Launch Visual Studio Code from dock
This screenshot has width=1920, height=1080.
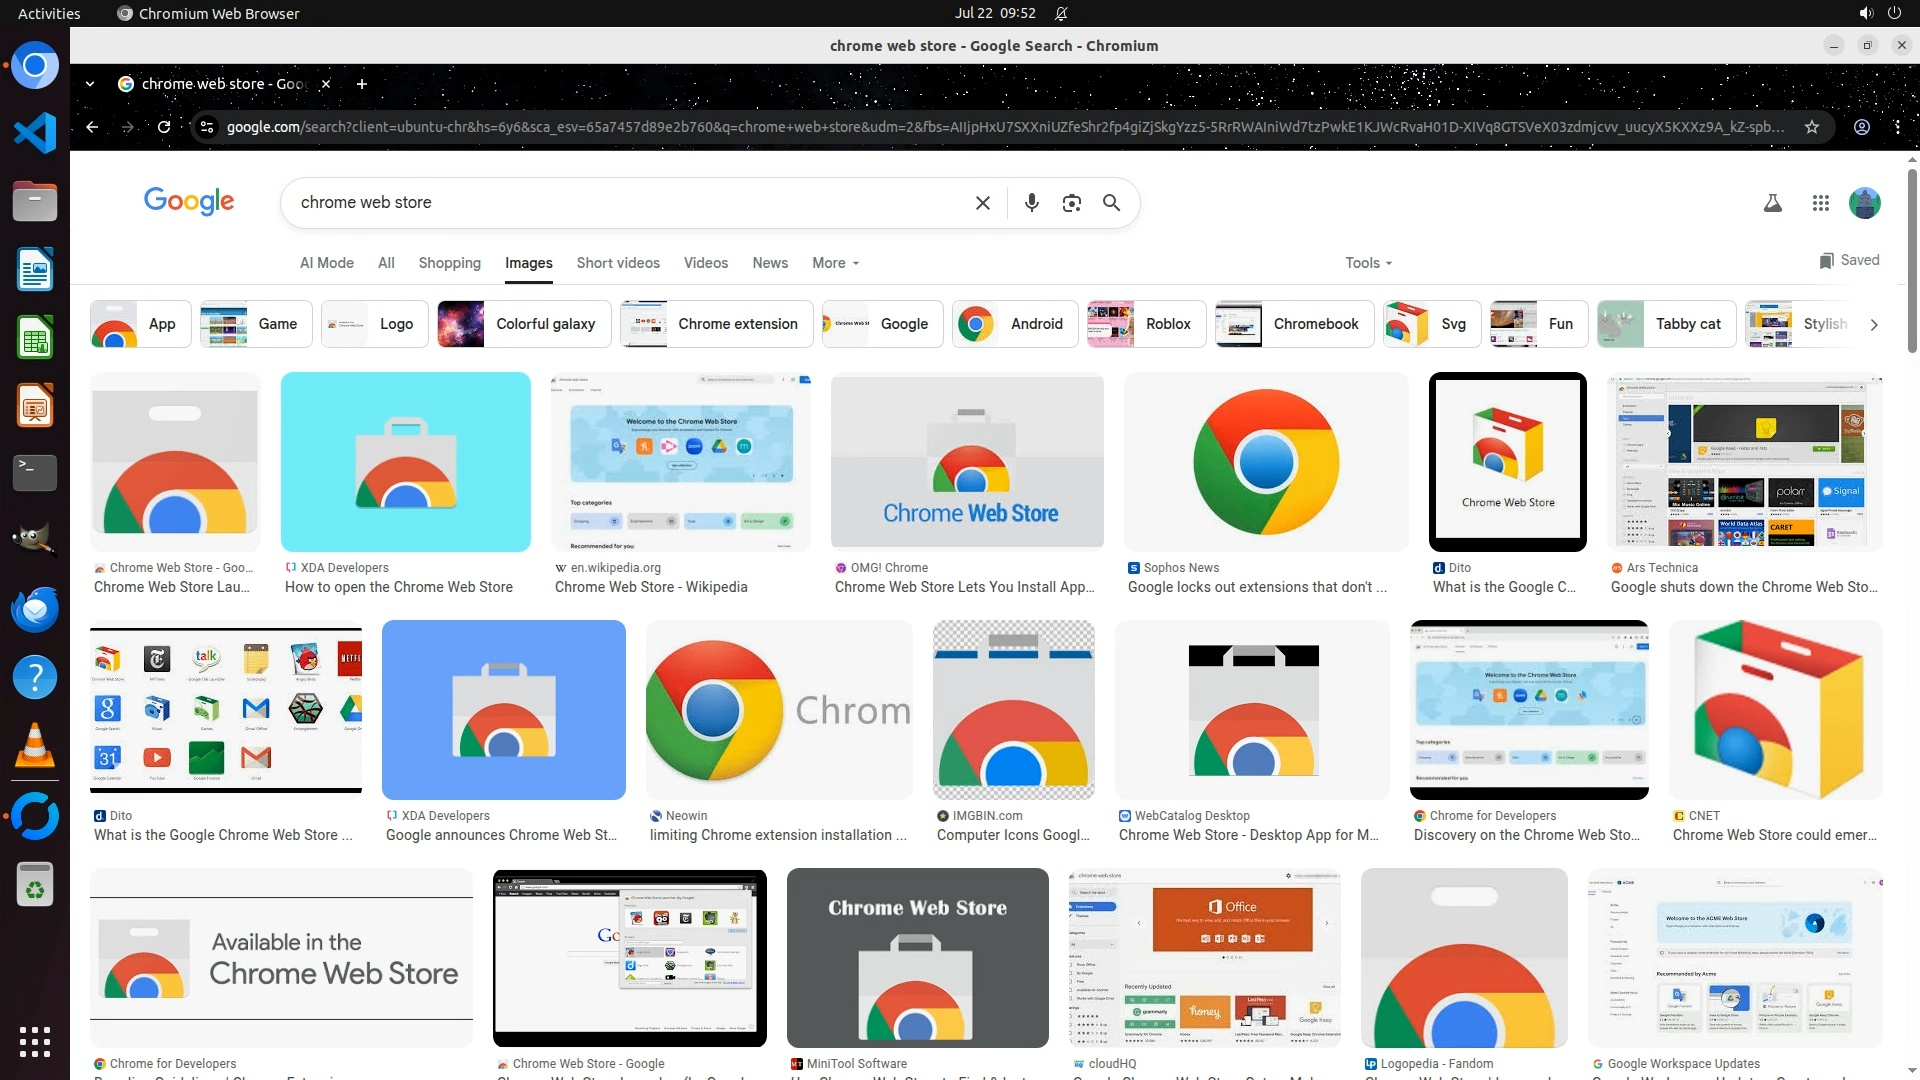[35, 133]
